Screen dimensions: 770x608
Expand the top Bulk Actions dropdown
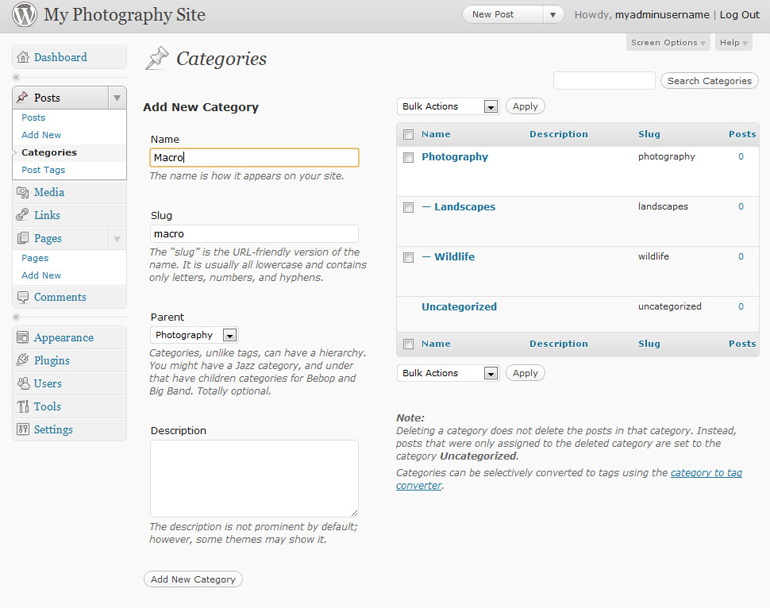(x=490, y=107)
